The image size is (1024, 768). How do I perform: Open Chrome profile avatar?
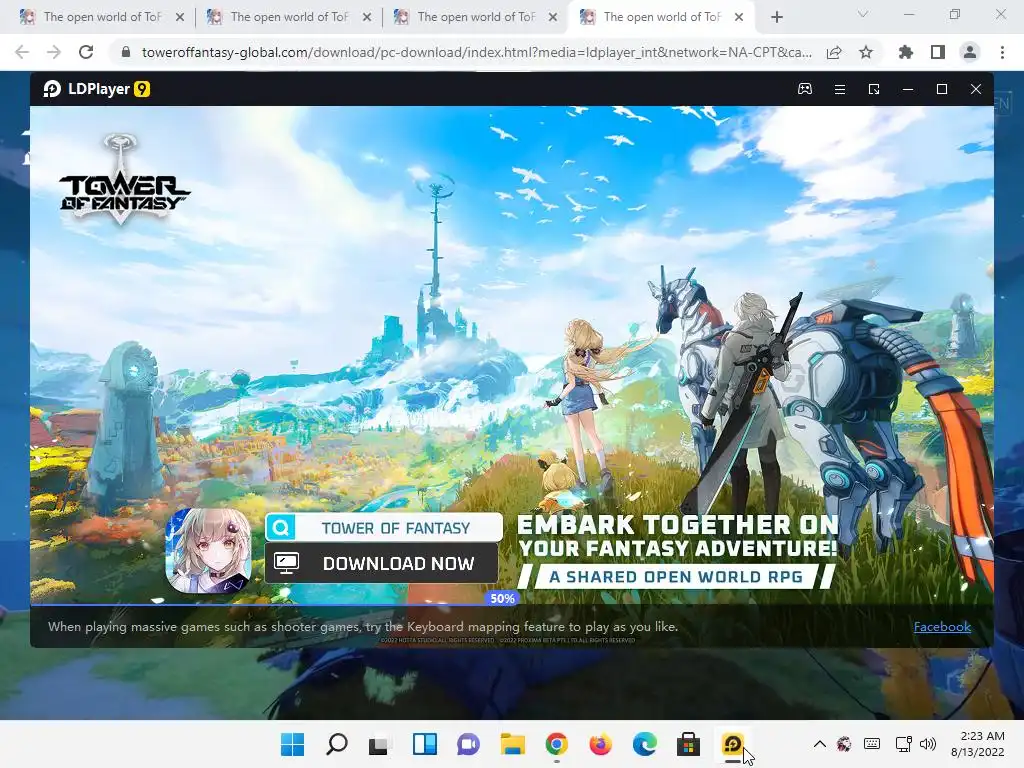pos(970,52)
